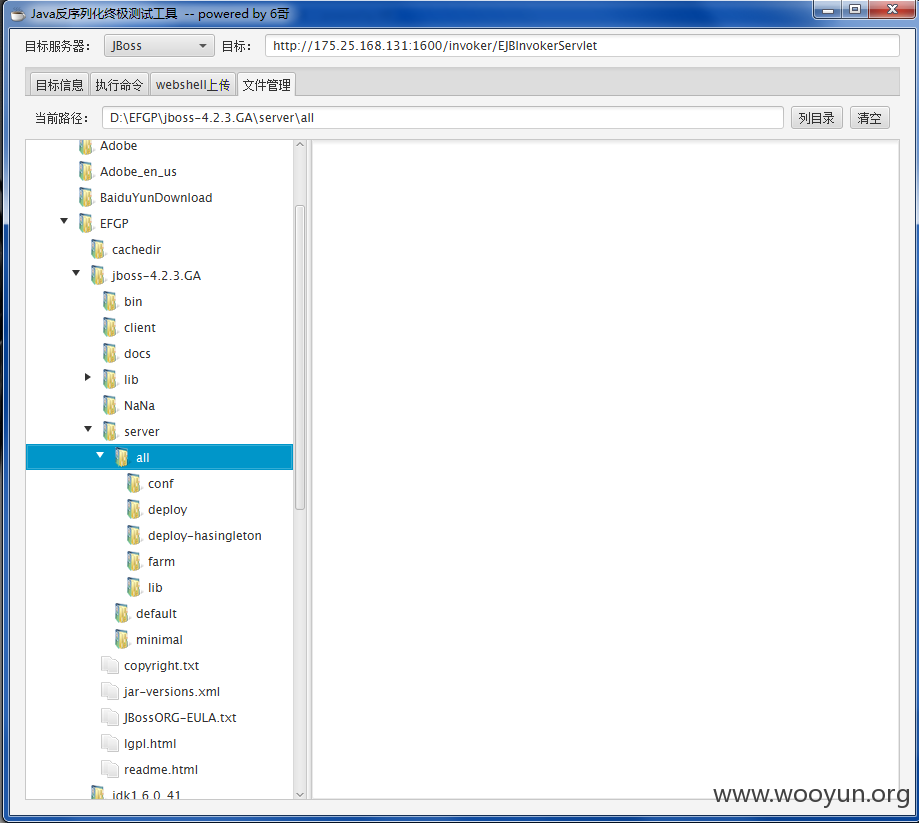Maximize the Java deserialization tool window
Image resolution: width=919 pixels, height=823 pixels.
point(855,10)
